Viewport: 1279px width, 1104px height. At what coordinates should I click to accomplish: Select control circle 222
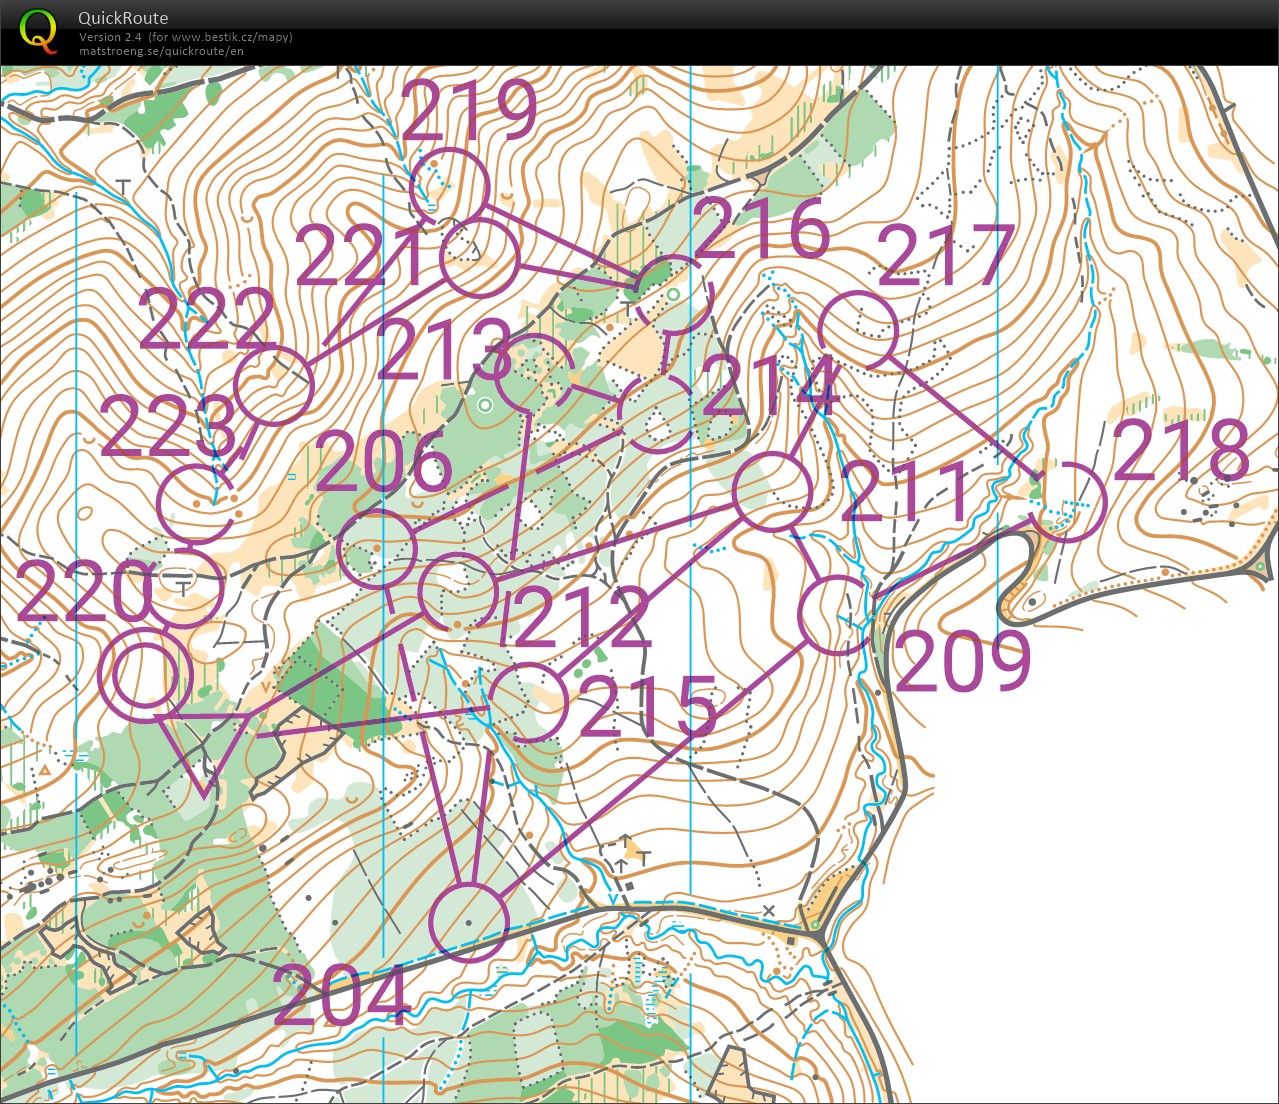tap(274, 386)
